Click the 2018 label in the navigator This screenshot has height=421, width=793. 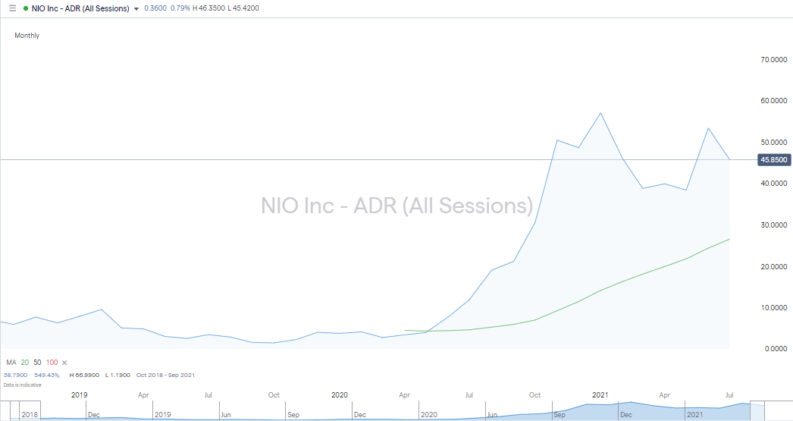(x=29, y=414)
